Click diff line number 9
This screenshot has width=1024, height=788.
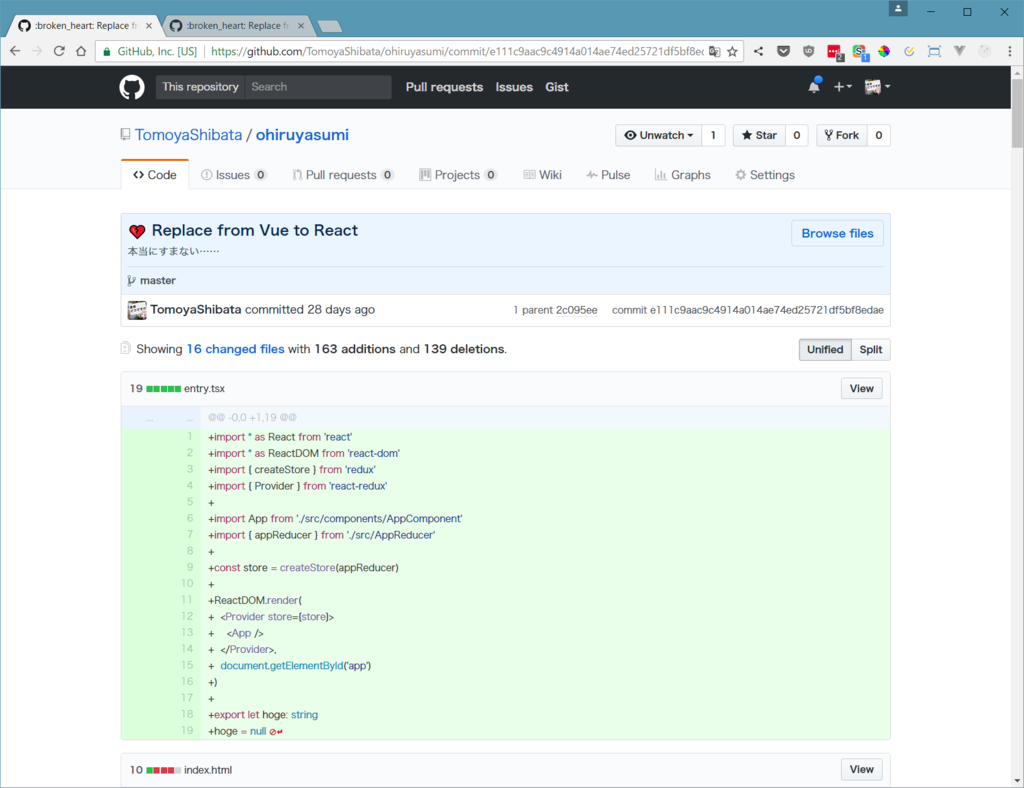[190, 567]
